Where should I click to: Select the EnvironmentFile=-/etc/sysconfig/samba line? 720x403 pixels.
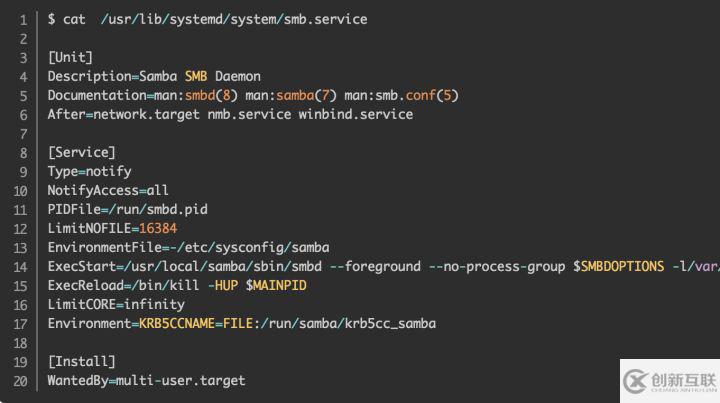[189, 248]
